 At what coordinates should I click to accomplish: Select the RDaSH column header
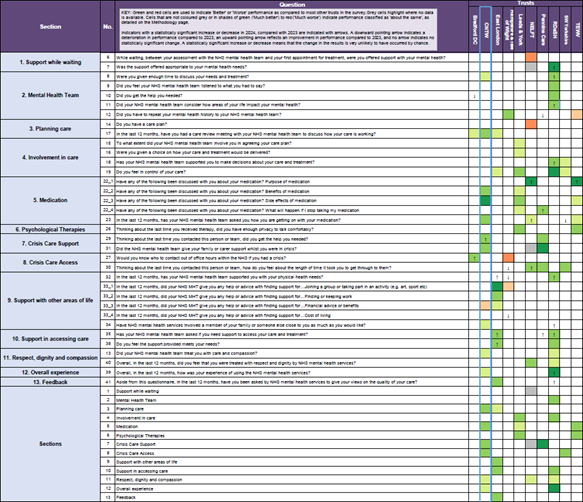click(x=554, y=30)
